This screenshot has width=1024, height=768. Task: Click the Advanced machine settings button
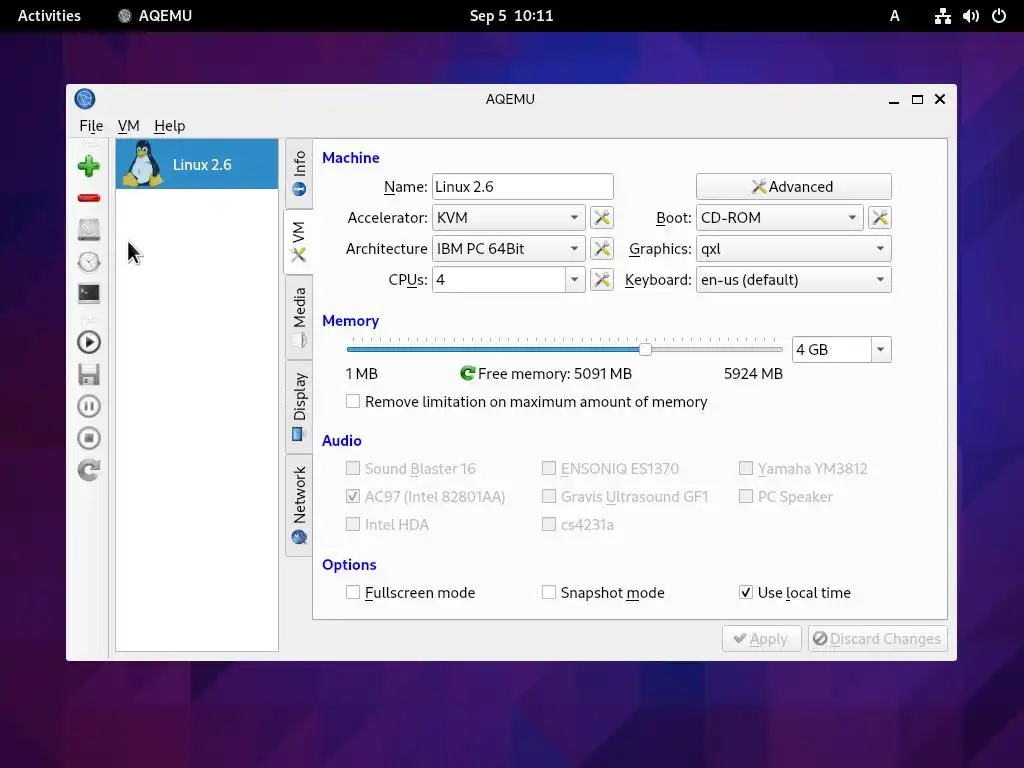793,186
